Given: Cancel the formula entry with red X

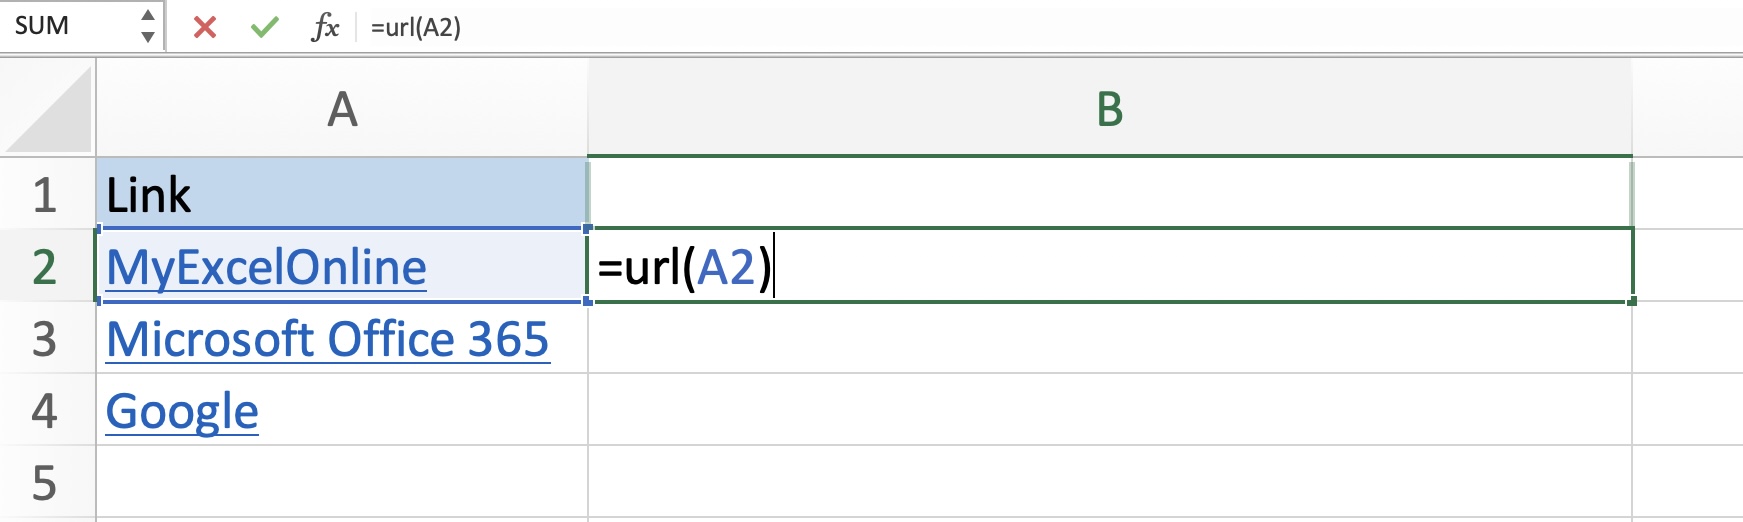Looking at the screenshot, I should point(205,27).
